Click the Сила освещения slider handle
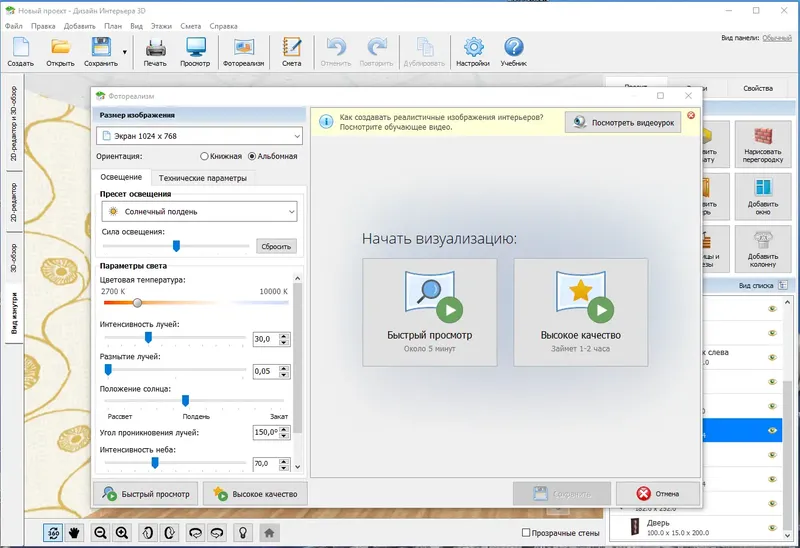The height and width of the screenshot is (548, 800). [x=176, y=246]
